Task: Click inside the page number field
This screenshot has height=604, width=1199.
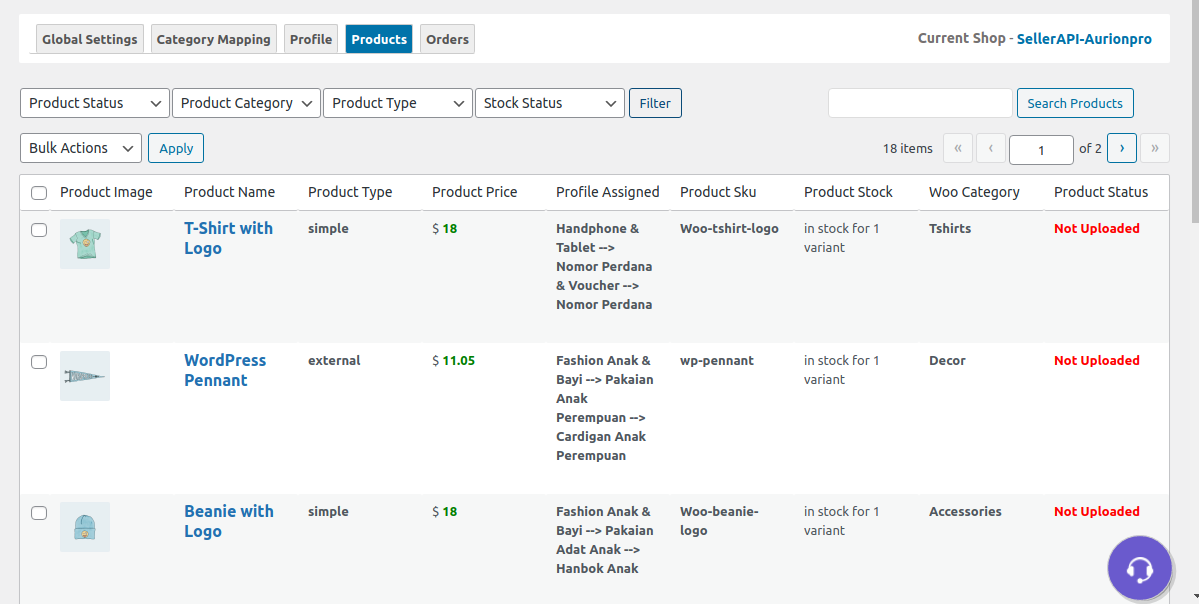Action: (x=1041, y=149)
